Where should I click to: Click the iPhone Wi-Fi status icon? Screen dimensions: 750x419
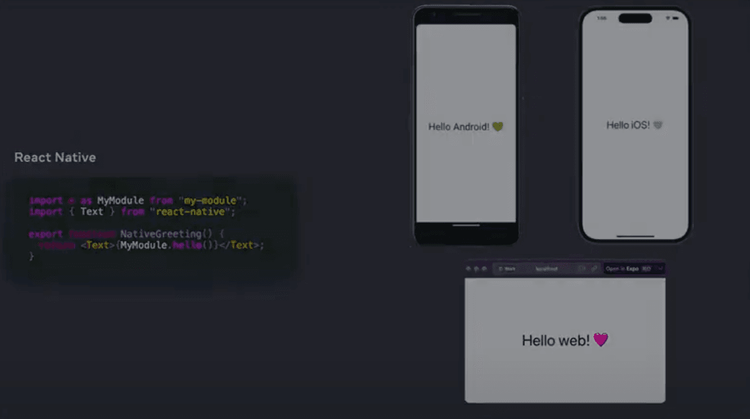[668, 18]
